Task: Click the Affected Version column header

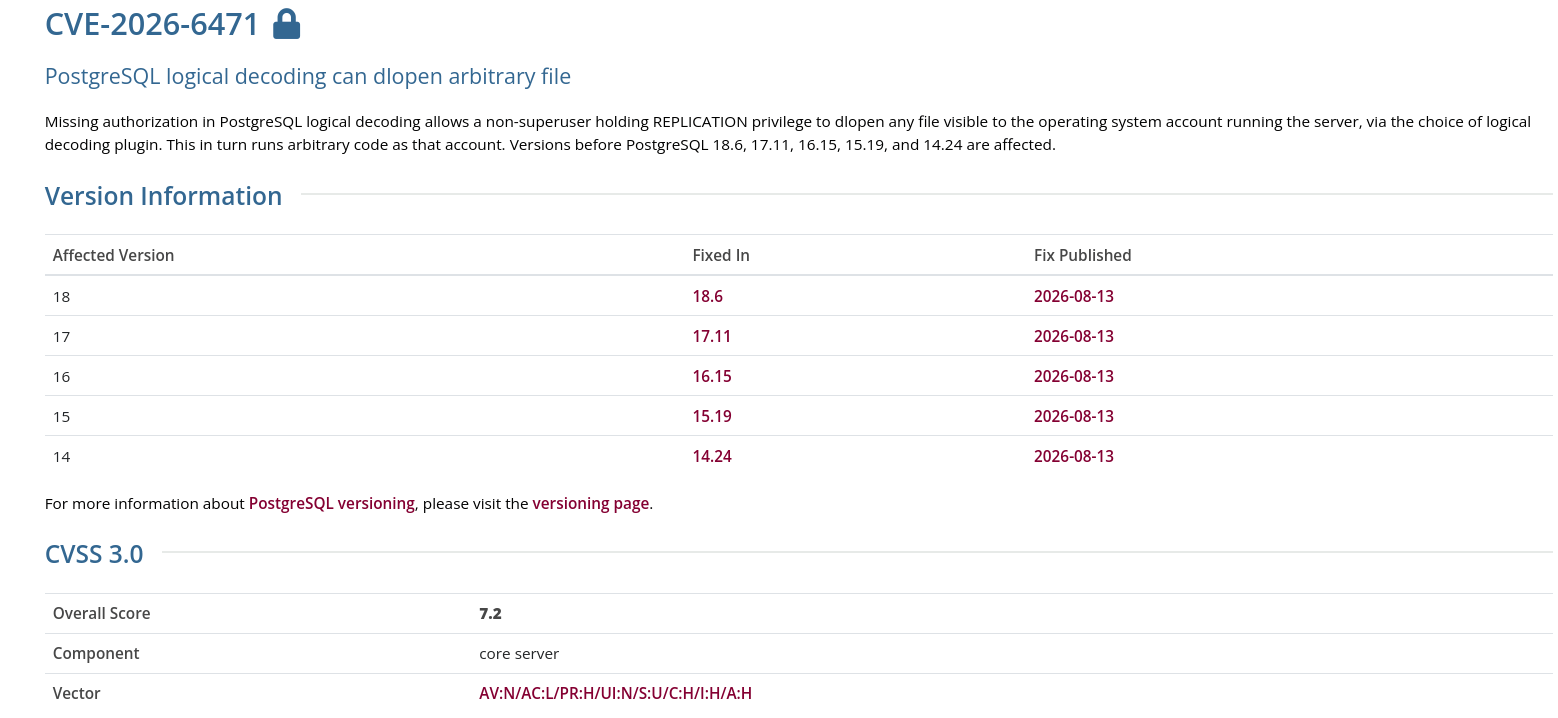Action: (x=113, y=255)
